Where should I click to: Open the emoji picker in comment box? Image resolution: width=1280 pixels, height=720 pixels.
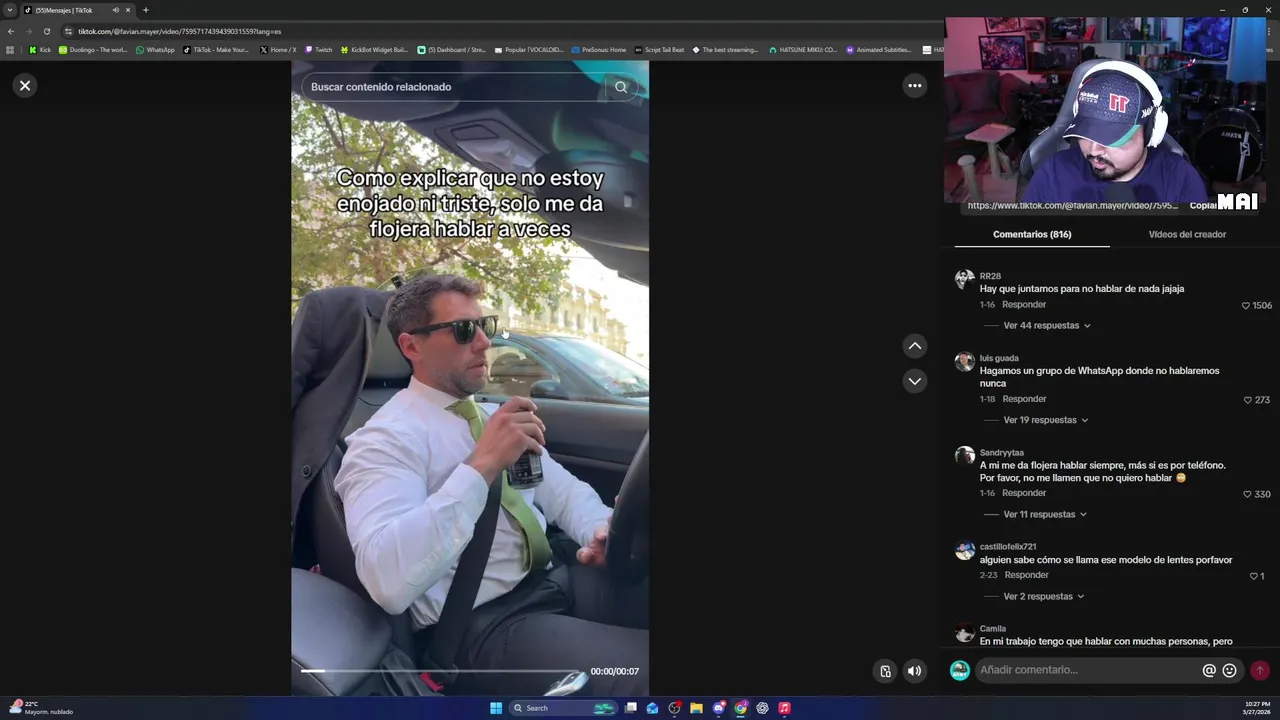coord(1230,670)
